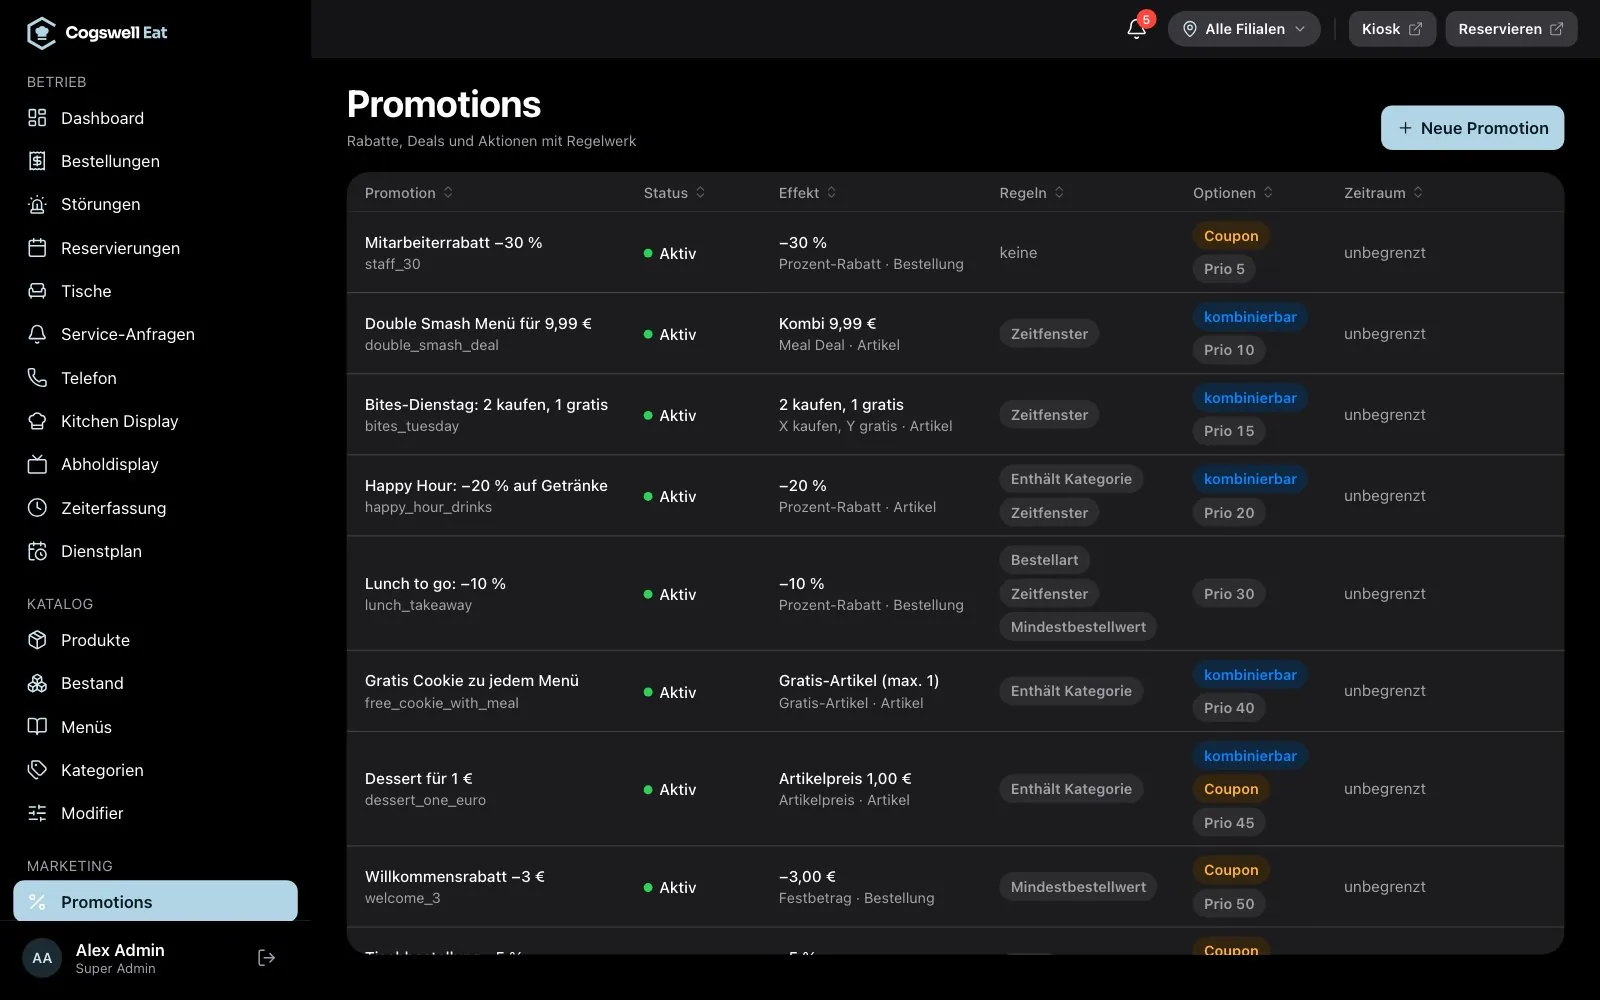The width and height of the screenshot is (1600, 1000).
Task: Click the Störungen alarm icon
Action: (x=37, y=204)
